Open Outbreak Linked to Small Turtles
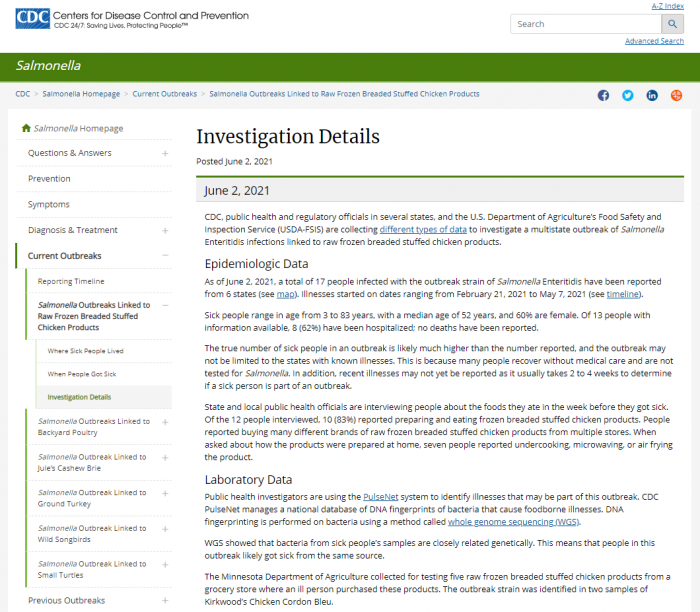Screen dimensions: 700x612 pos(92,570)
